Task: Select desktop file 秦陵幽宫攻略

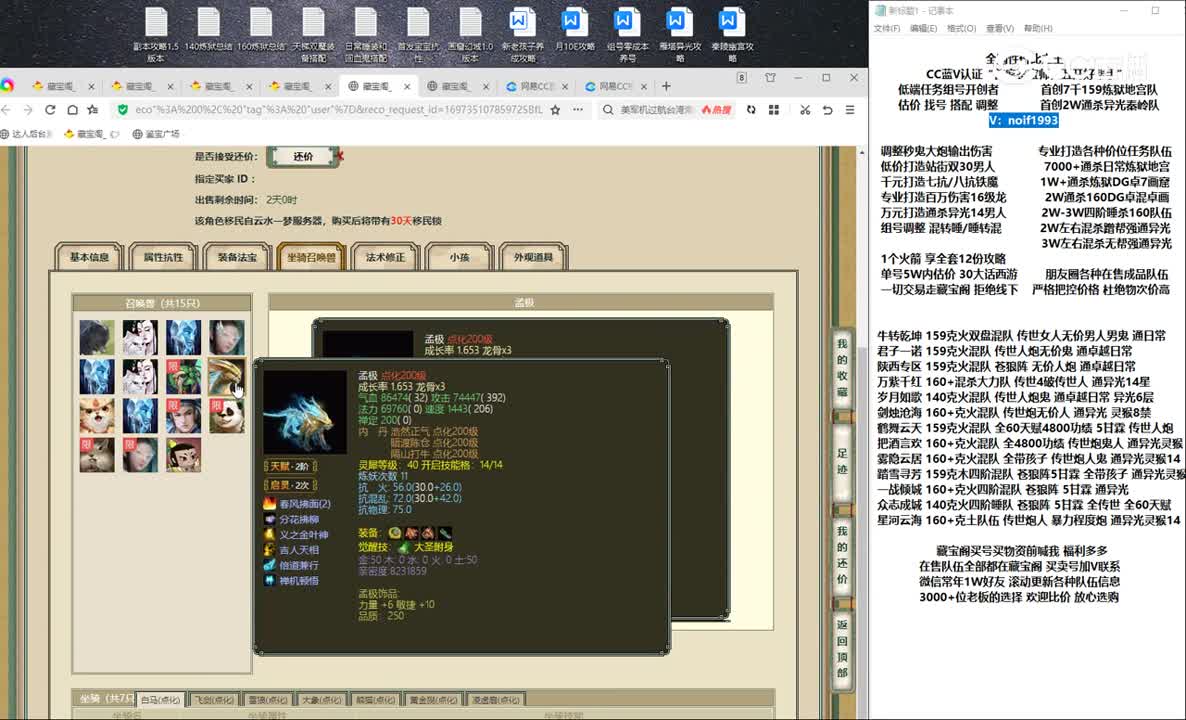Action: pos(731,34)
